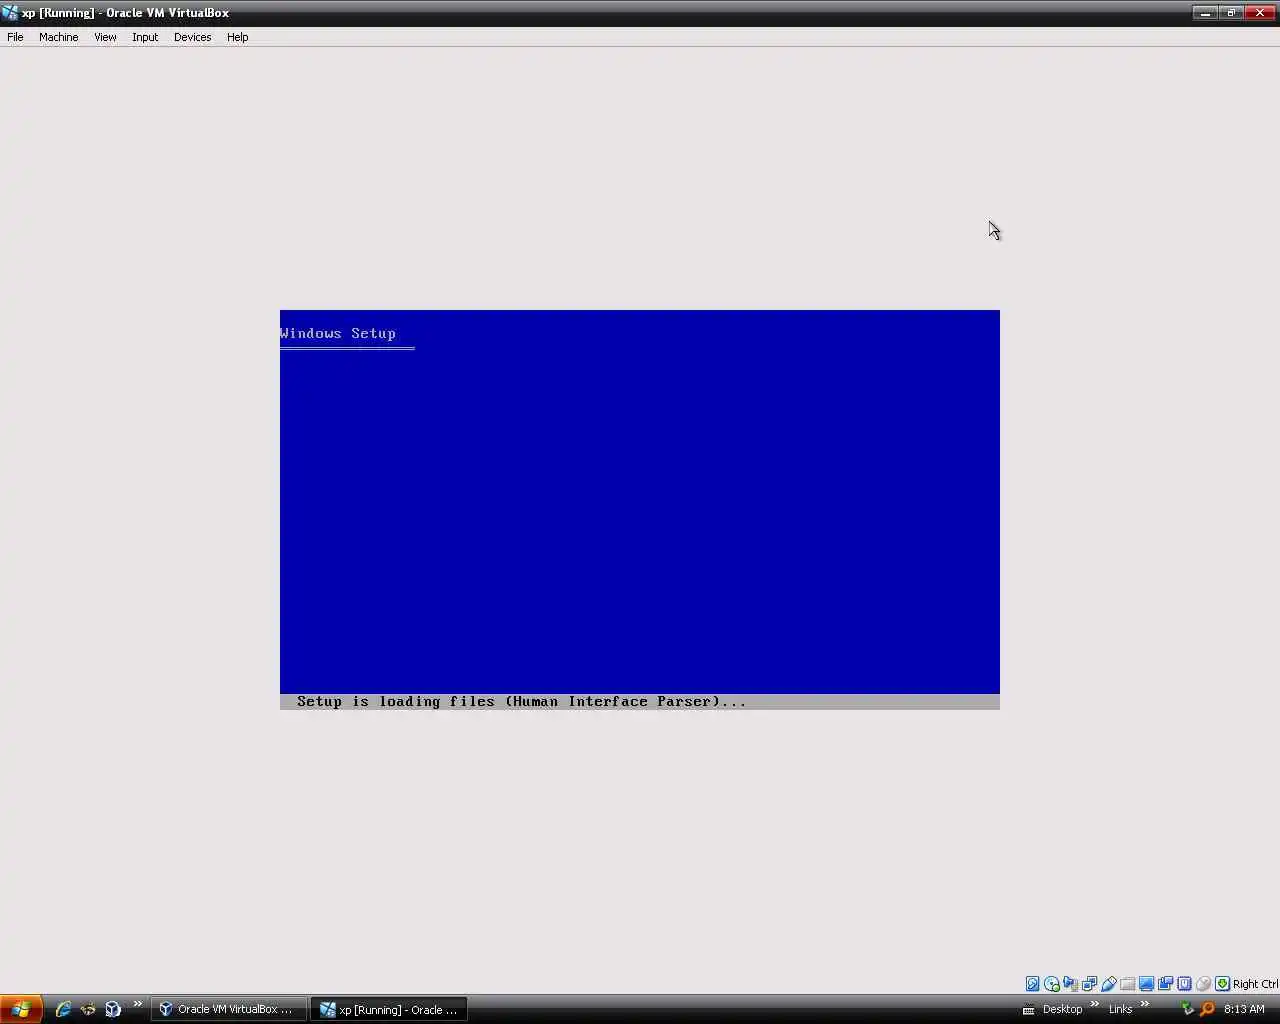Open the Windows Start menu orb
This screenshot has width=1280, height=1024.
click(x=21, y=1009)
